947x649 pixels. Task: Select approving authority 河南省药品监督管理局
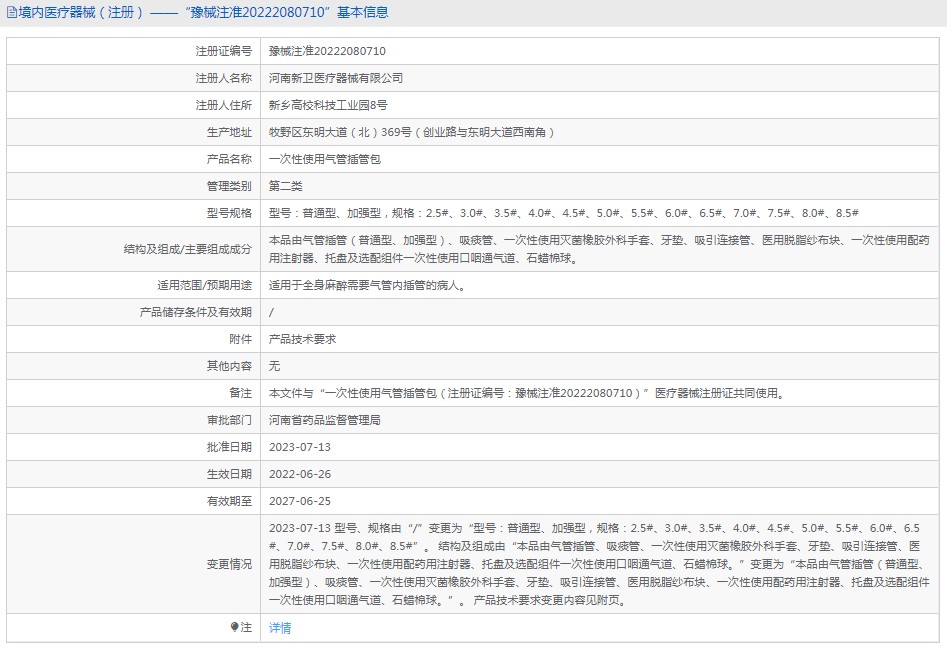pos(324,420)
